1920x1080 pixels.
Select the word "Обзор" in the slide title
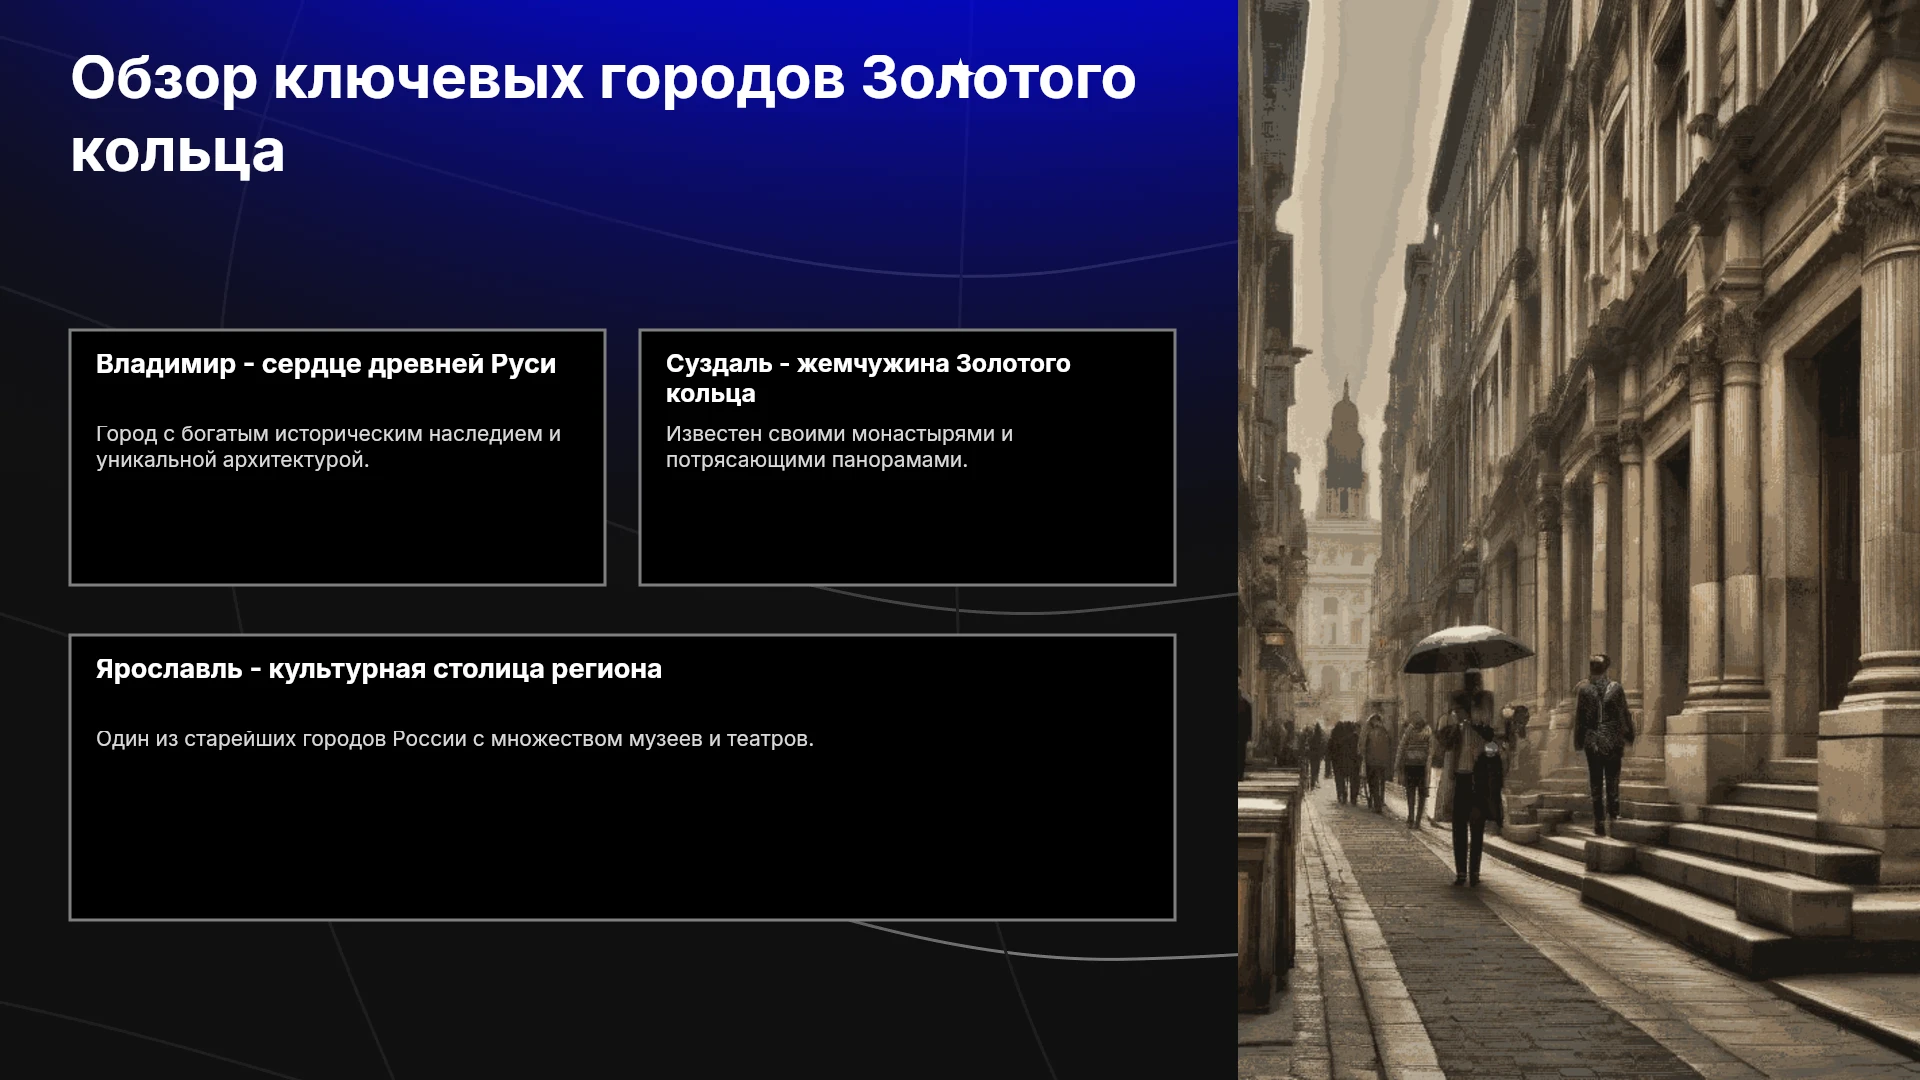coord(164,79)
